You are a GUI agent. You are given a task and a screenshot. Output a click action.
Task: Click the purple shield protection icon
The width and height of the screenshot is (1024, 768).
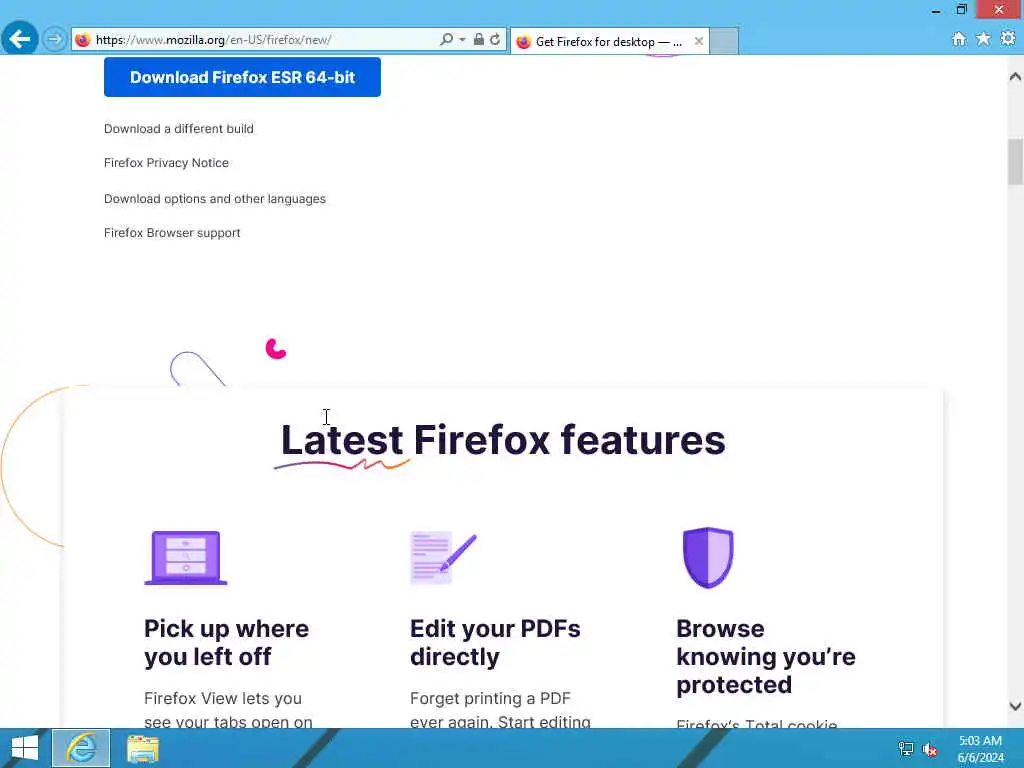708,558
